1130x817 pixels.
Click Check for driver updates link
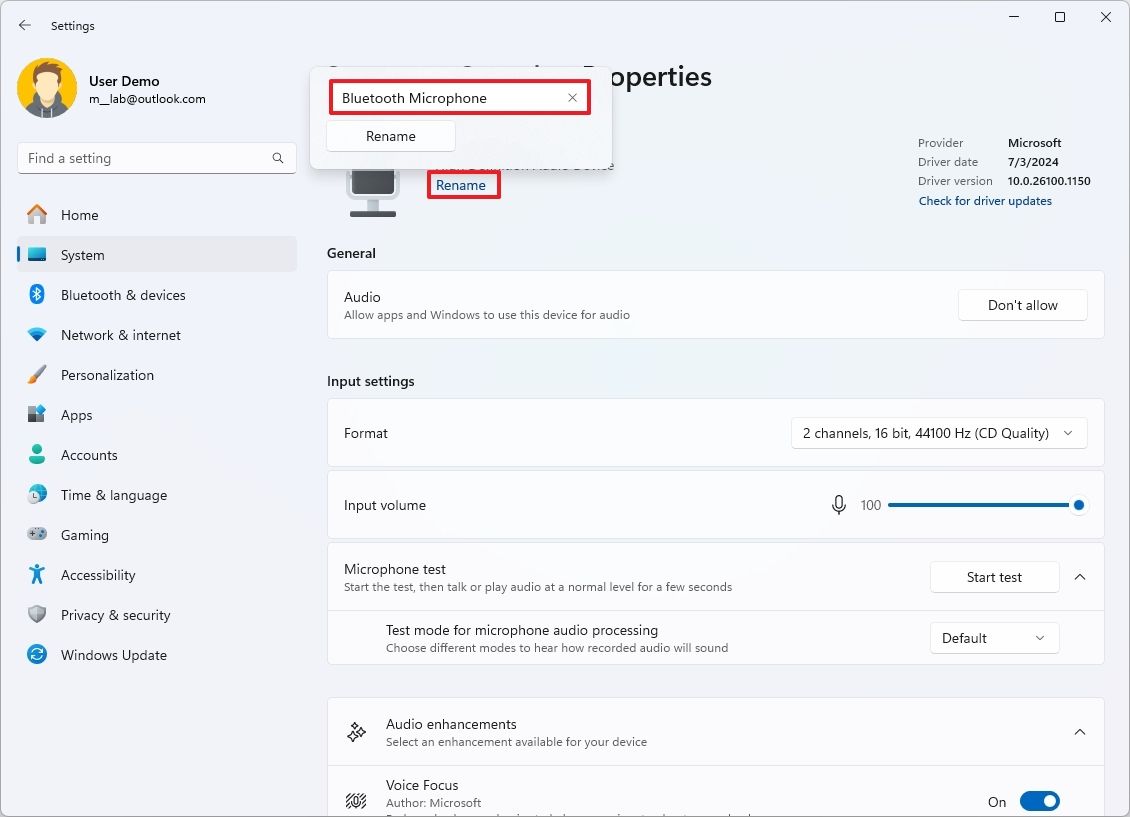(x=985, y=201)
